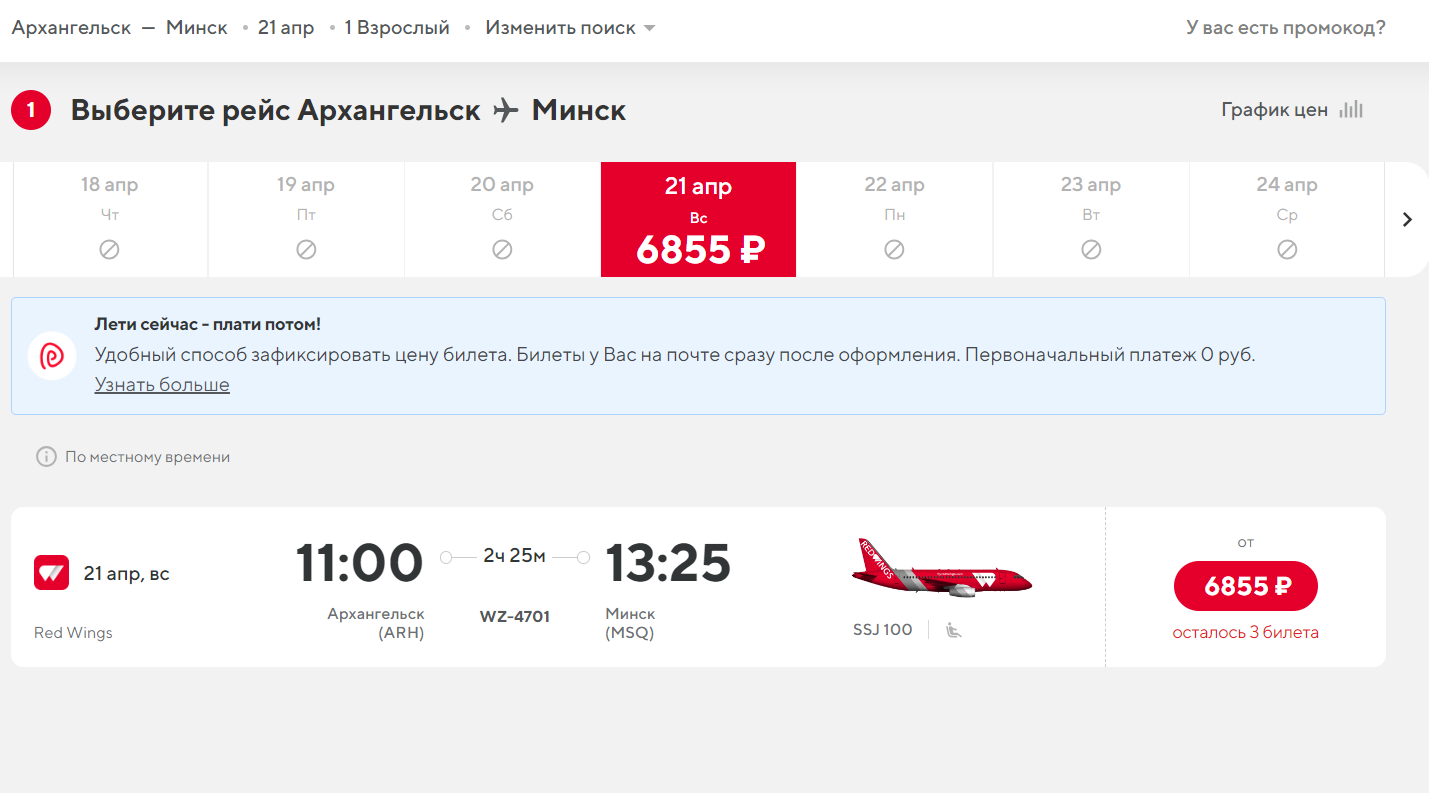Click the seat icon beside SSJ 100
This screenshot has width=1429, height=793.
(x=953, y=630)
